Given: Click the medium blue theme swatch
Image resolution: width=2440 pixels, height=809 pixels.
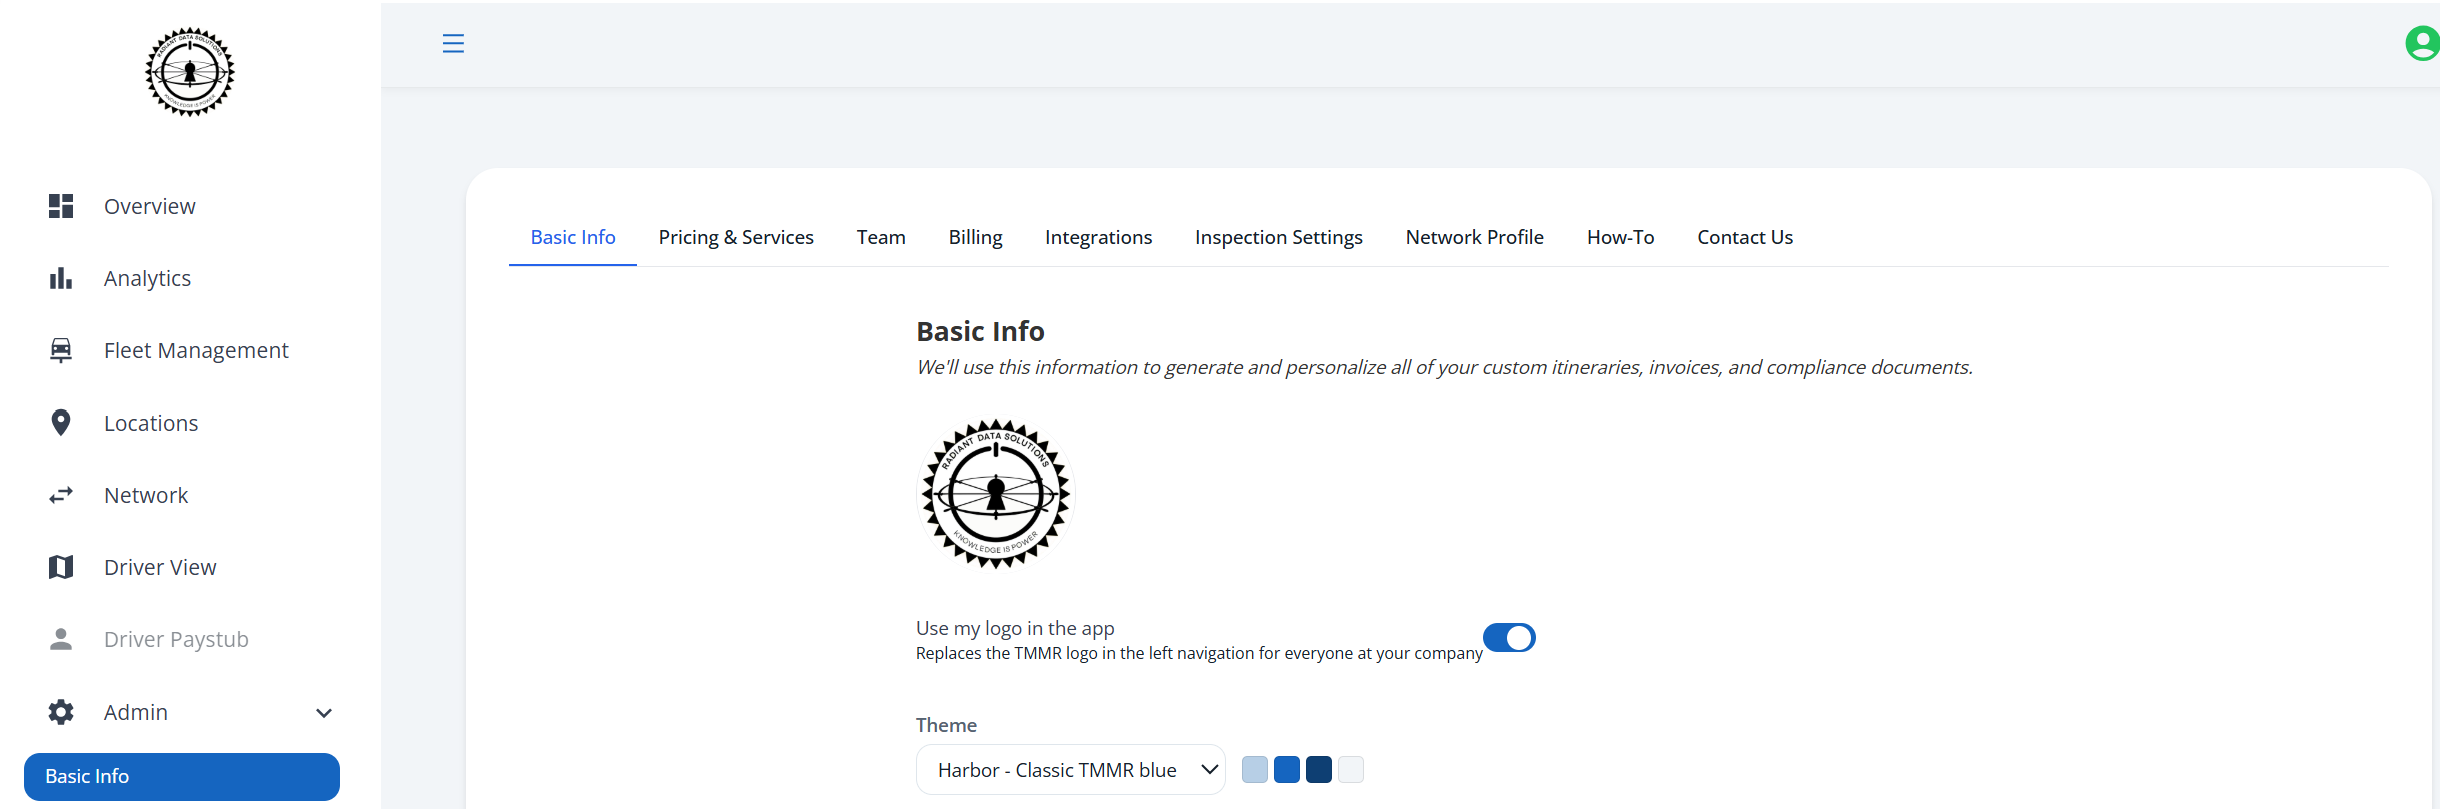Looking at the screenshot, I should pos(1287,770).
